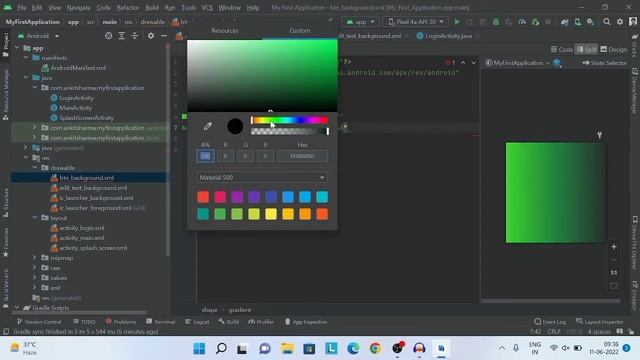Open File Explorer from the taskbar
The image size is (640, 360).
coord(287,348)
